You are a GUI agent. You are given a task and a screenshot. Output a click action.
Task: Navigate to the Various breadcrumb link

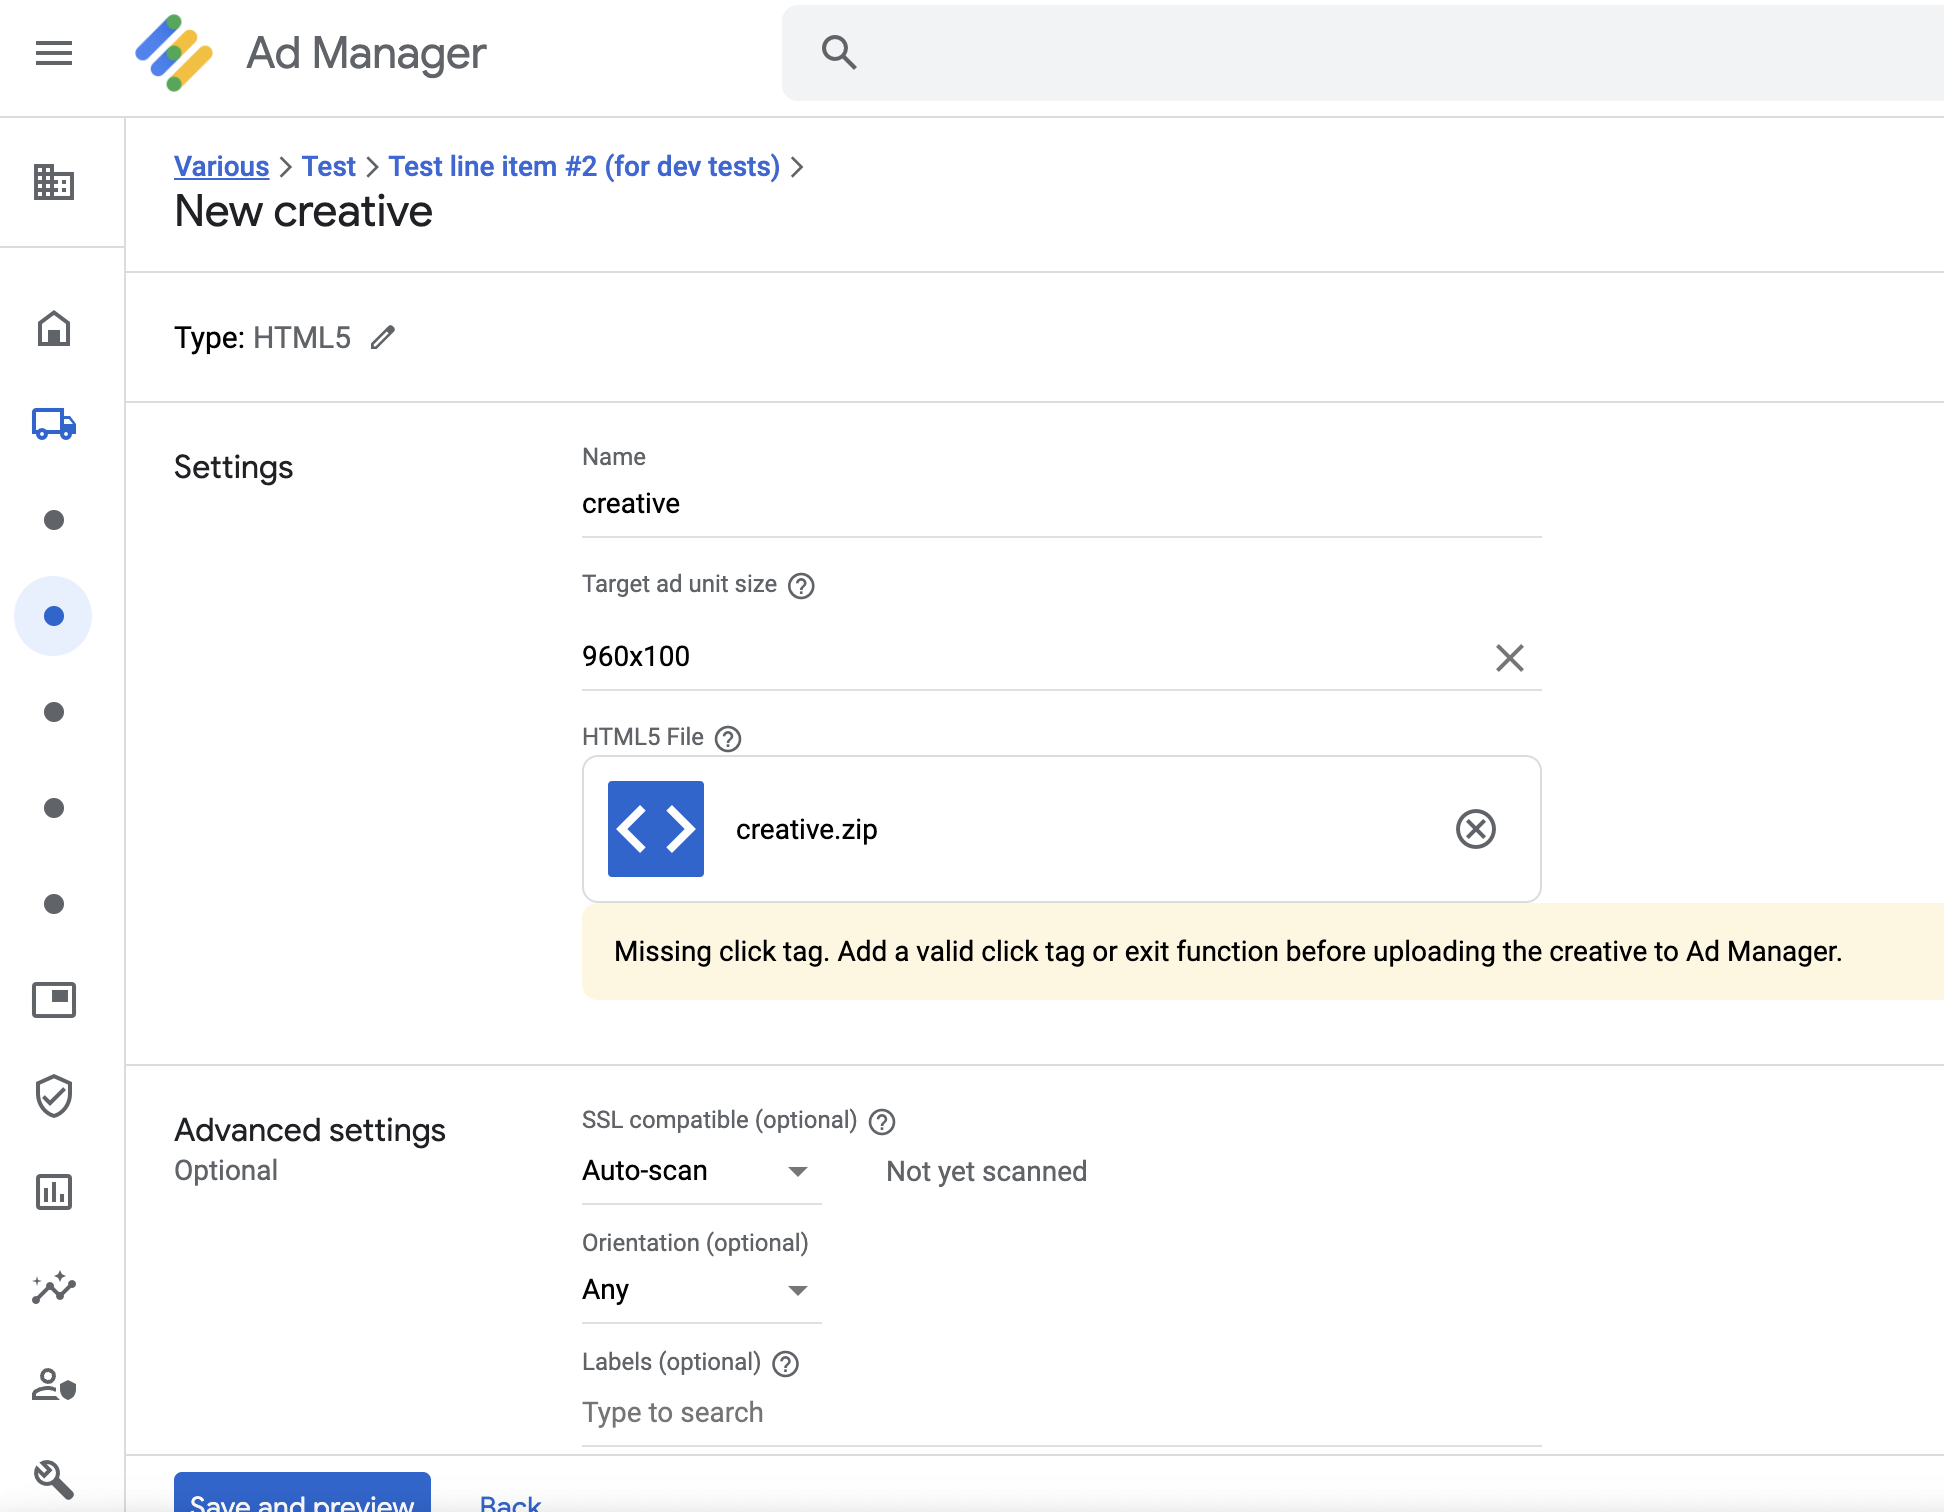(221, 166)
